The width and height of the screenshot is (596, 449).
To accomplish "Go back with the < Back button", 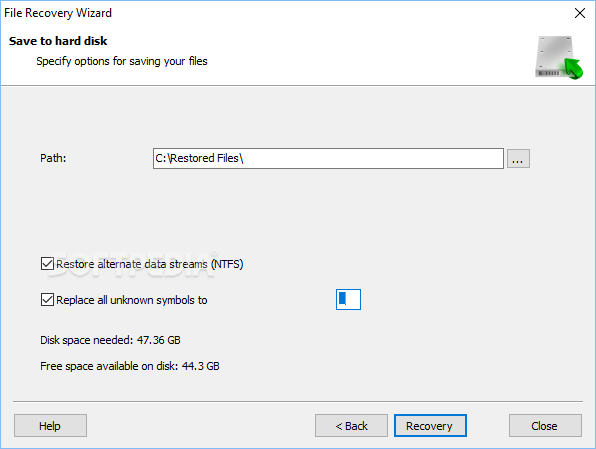I will pyautogui.click(x=351, y=425).
